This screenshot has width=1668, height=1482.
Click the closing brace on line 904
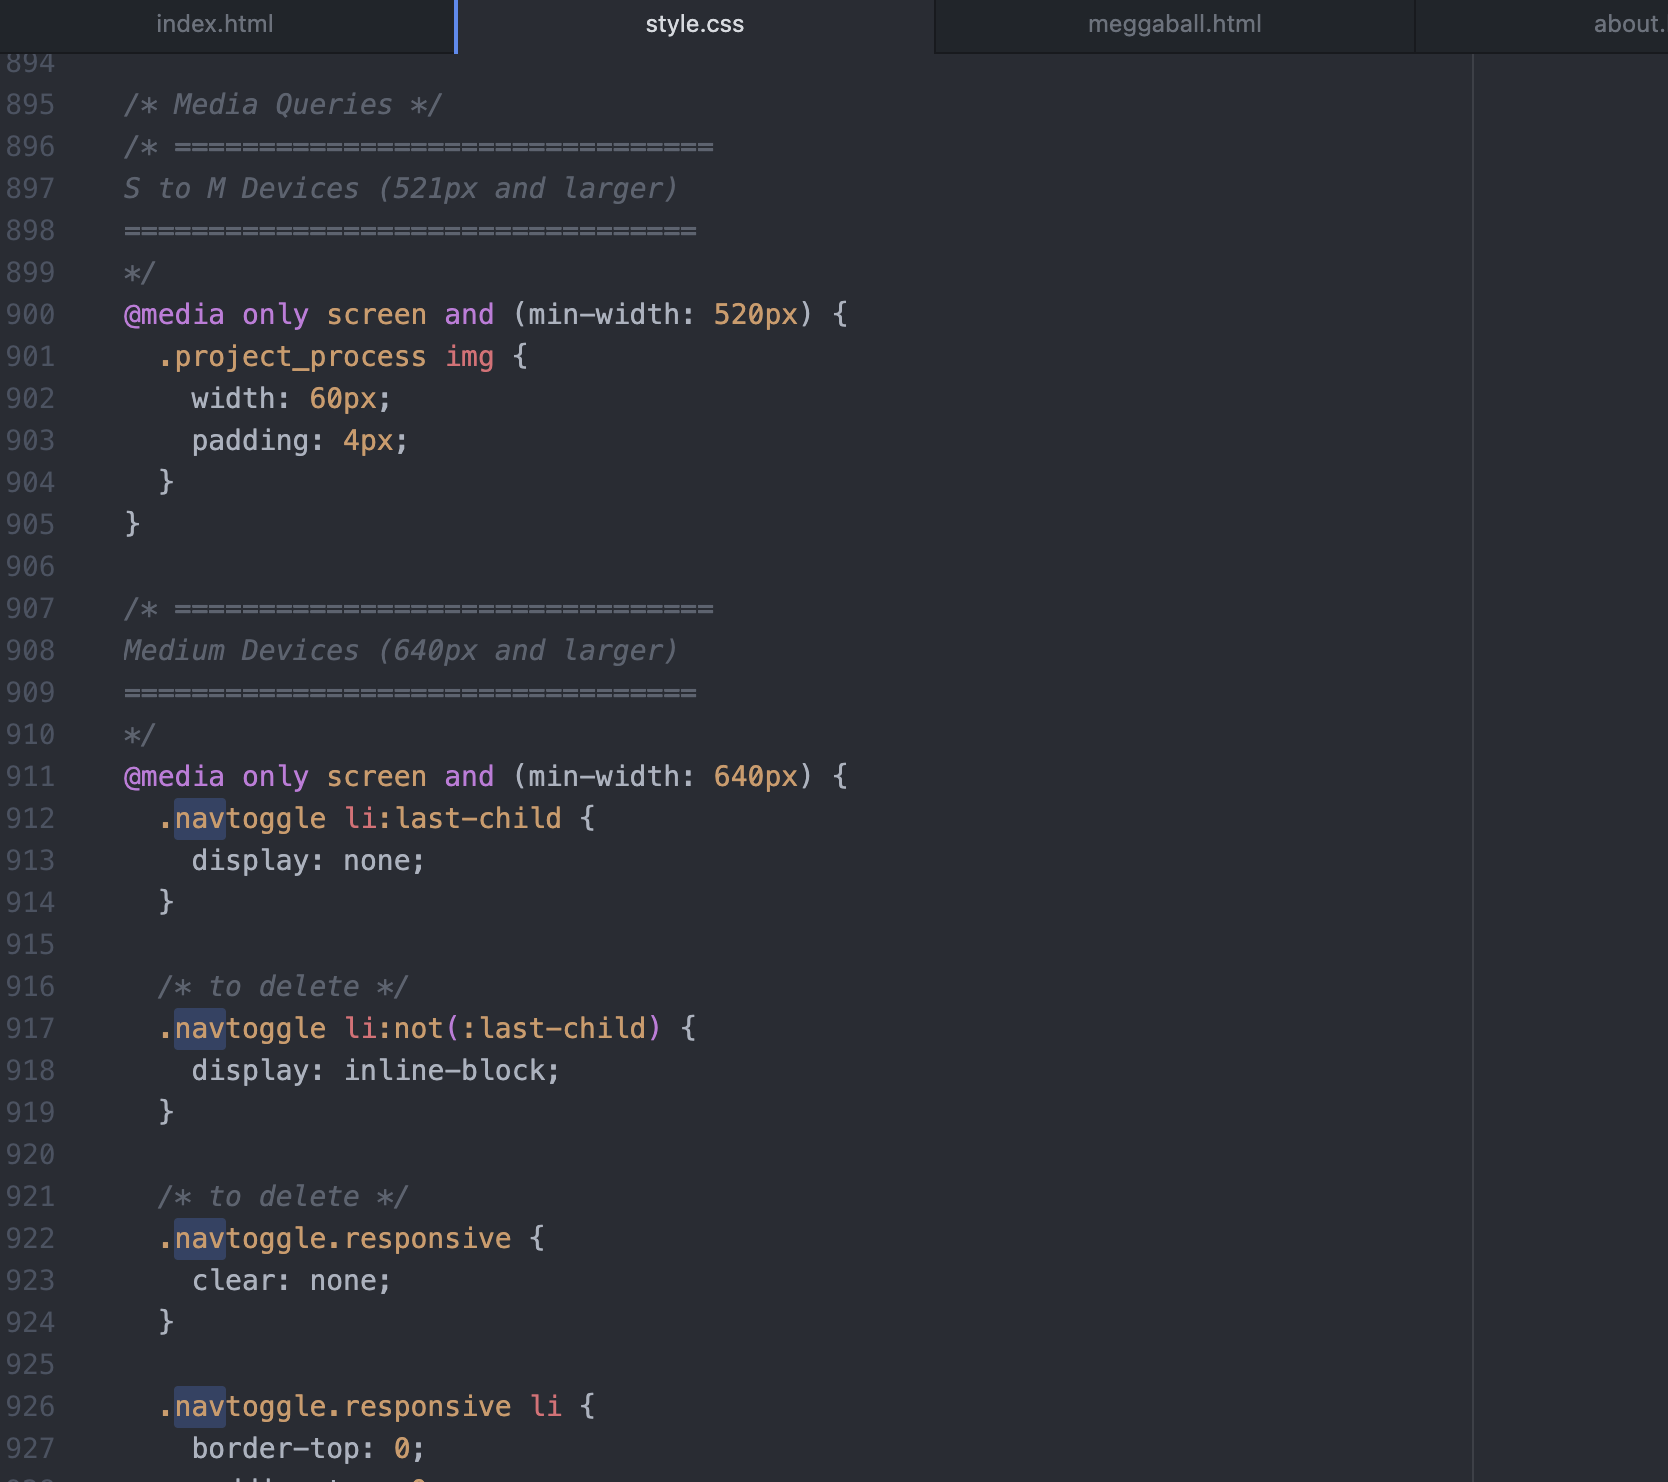[166, 483]
